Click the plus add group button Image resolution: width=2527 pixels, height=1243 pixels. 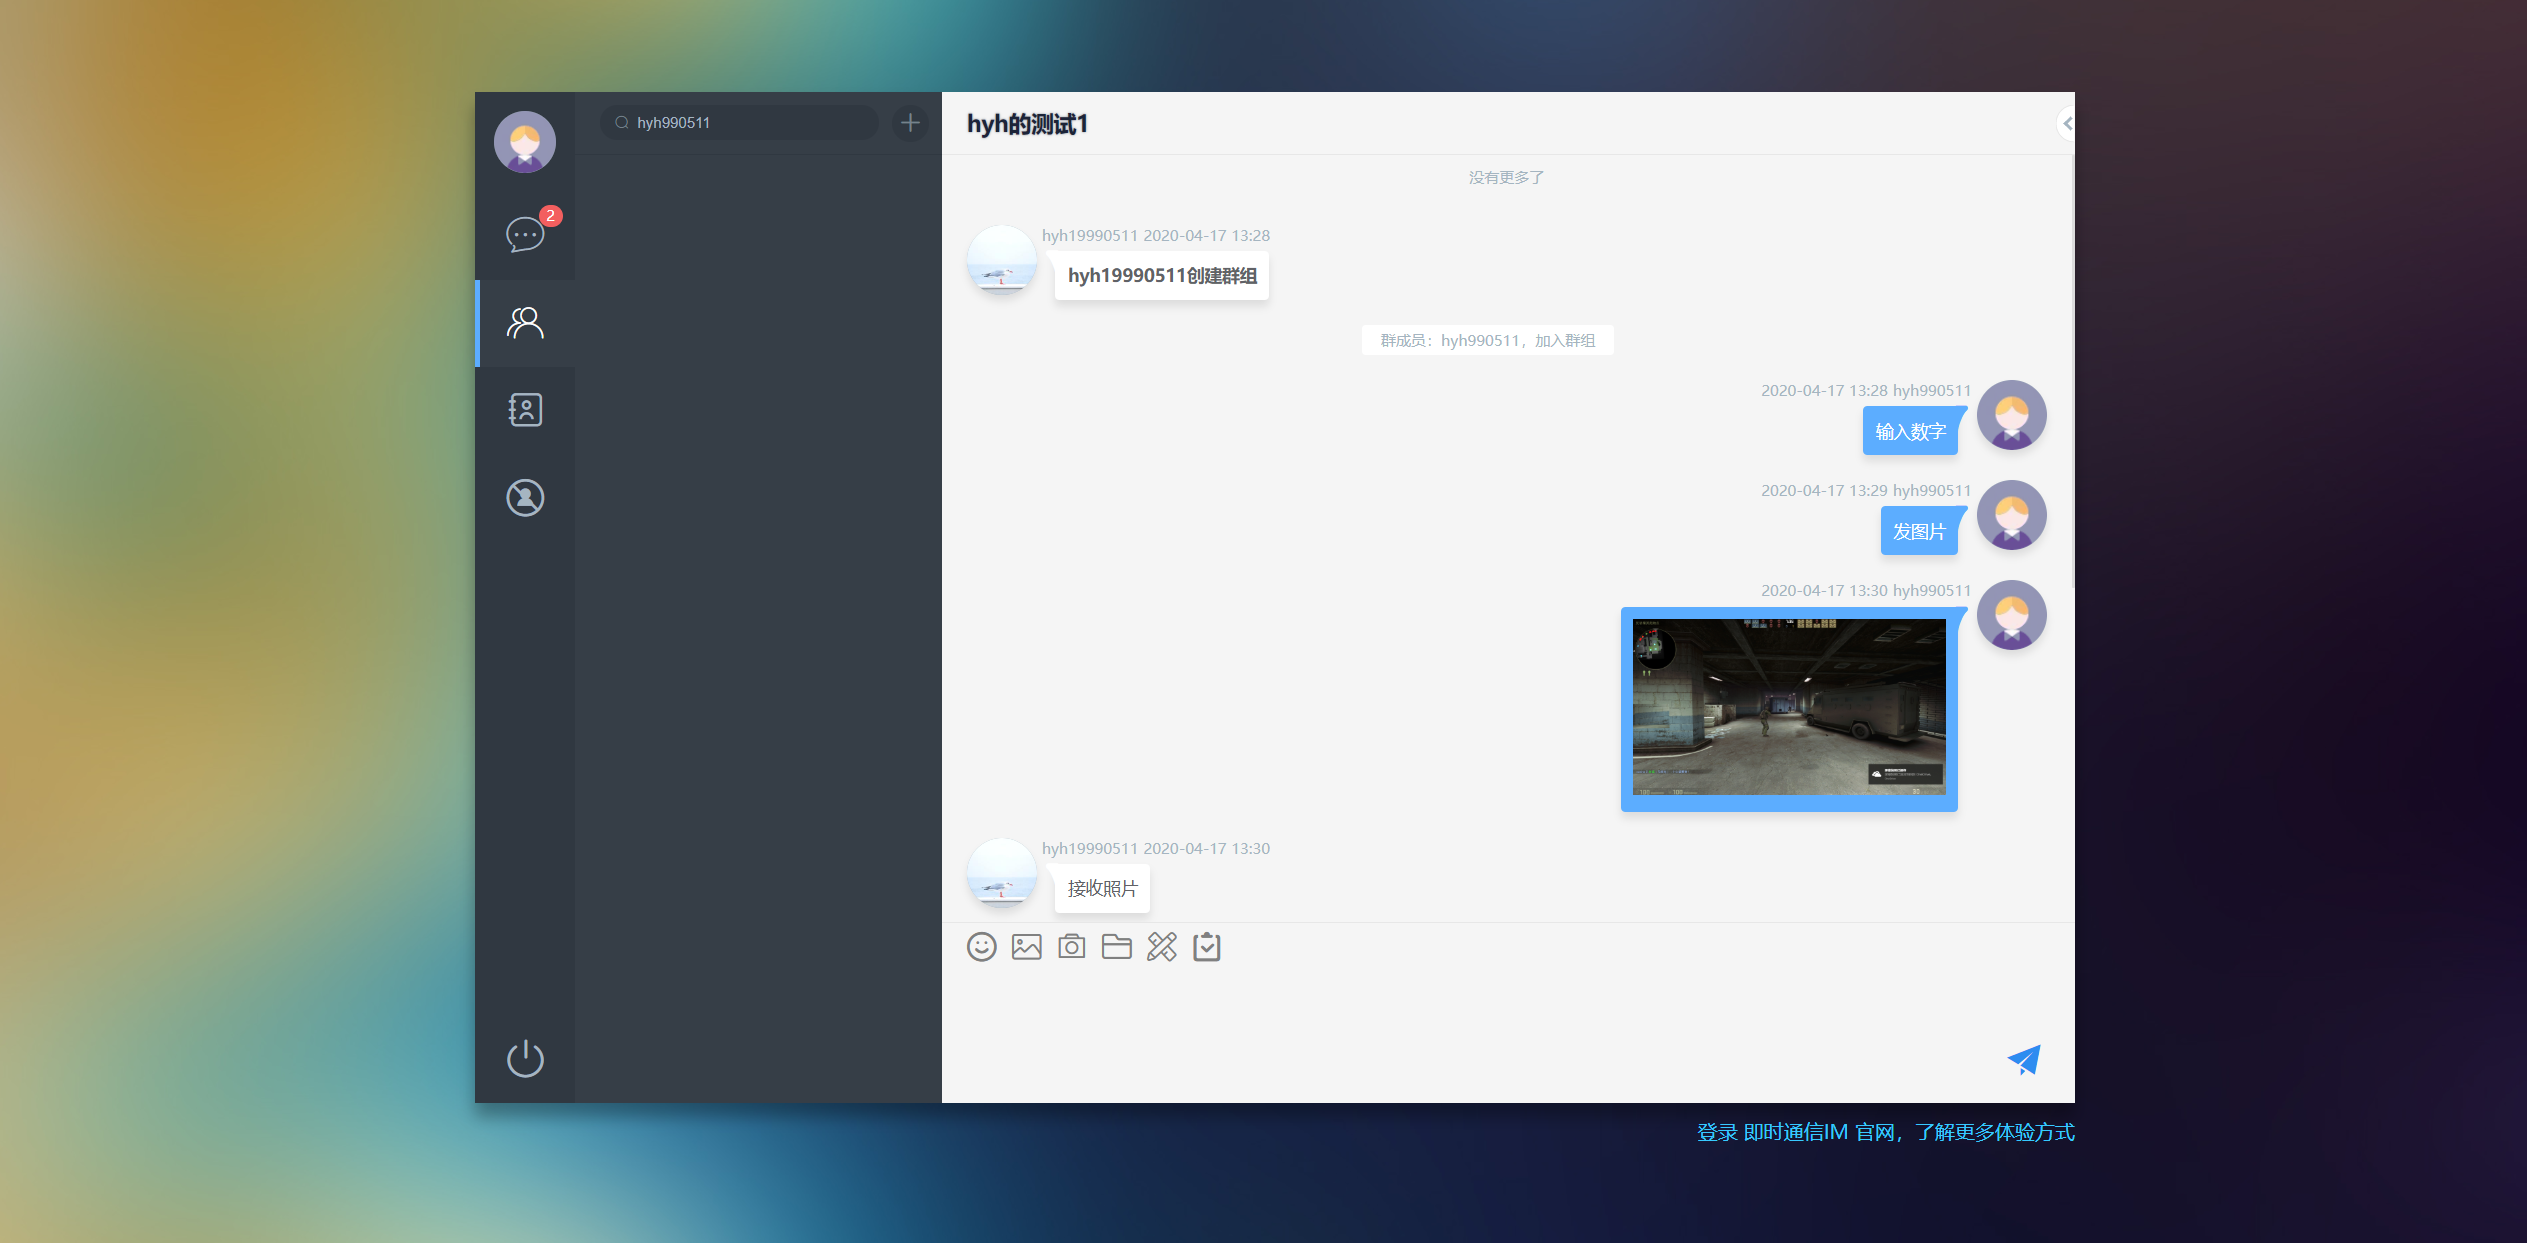coord(910,123)
